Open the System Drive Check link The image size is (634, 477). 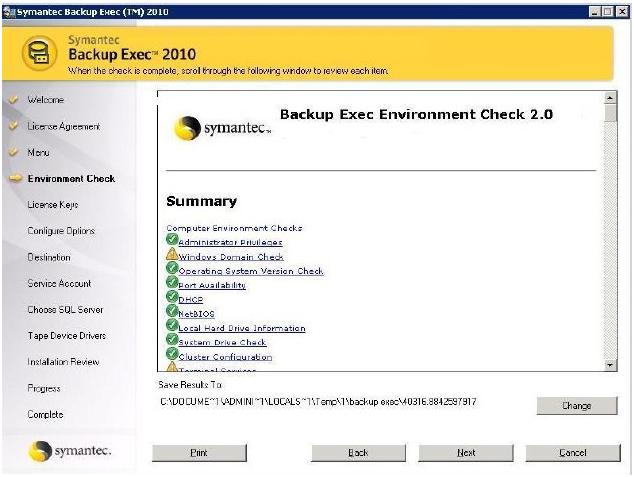pyautogui.click(x=222, y=343)
